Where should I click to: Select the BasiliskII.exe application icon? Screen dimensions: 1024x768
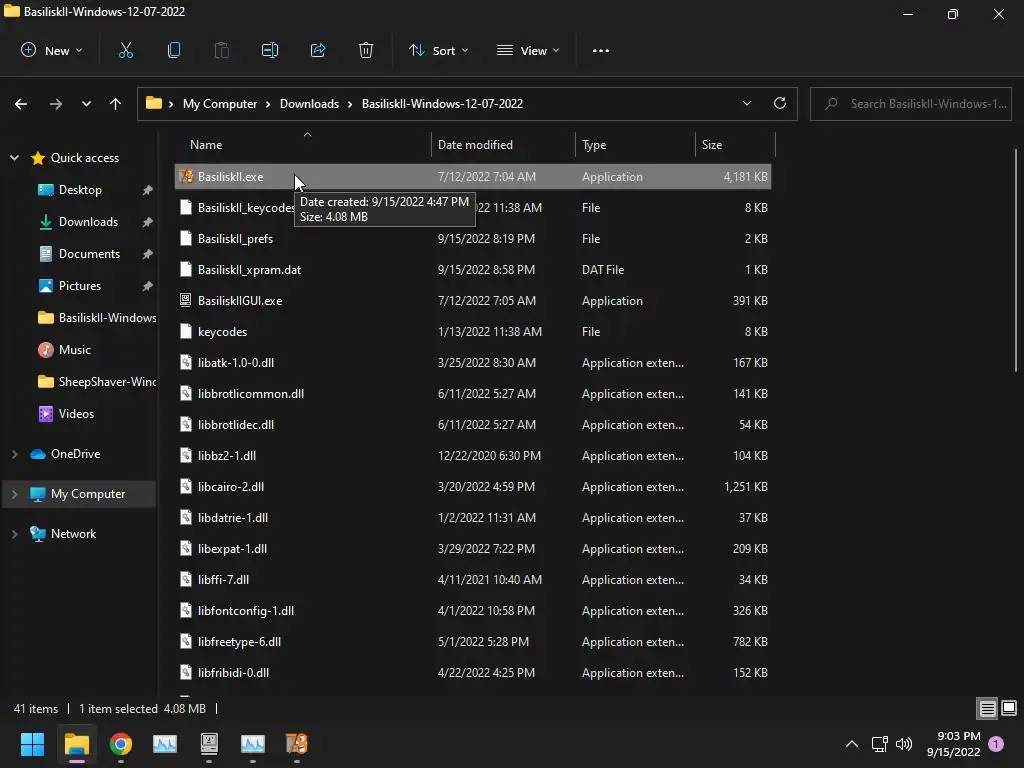(186, 176)
